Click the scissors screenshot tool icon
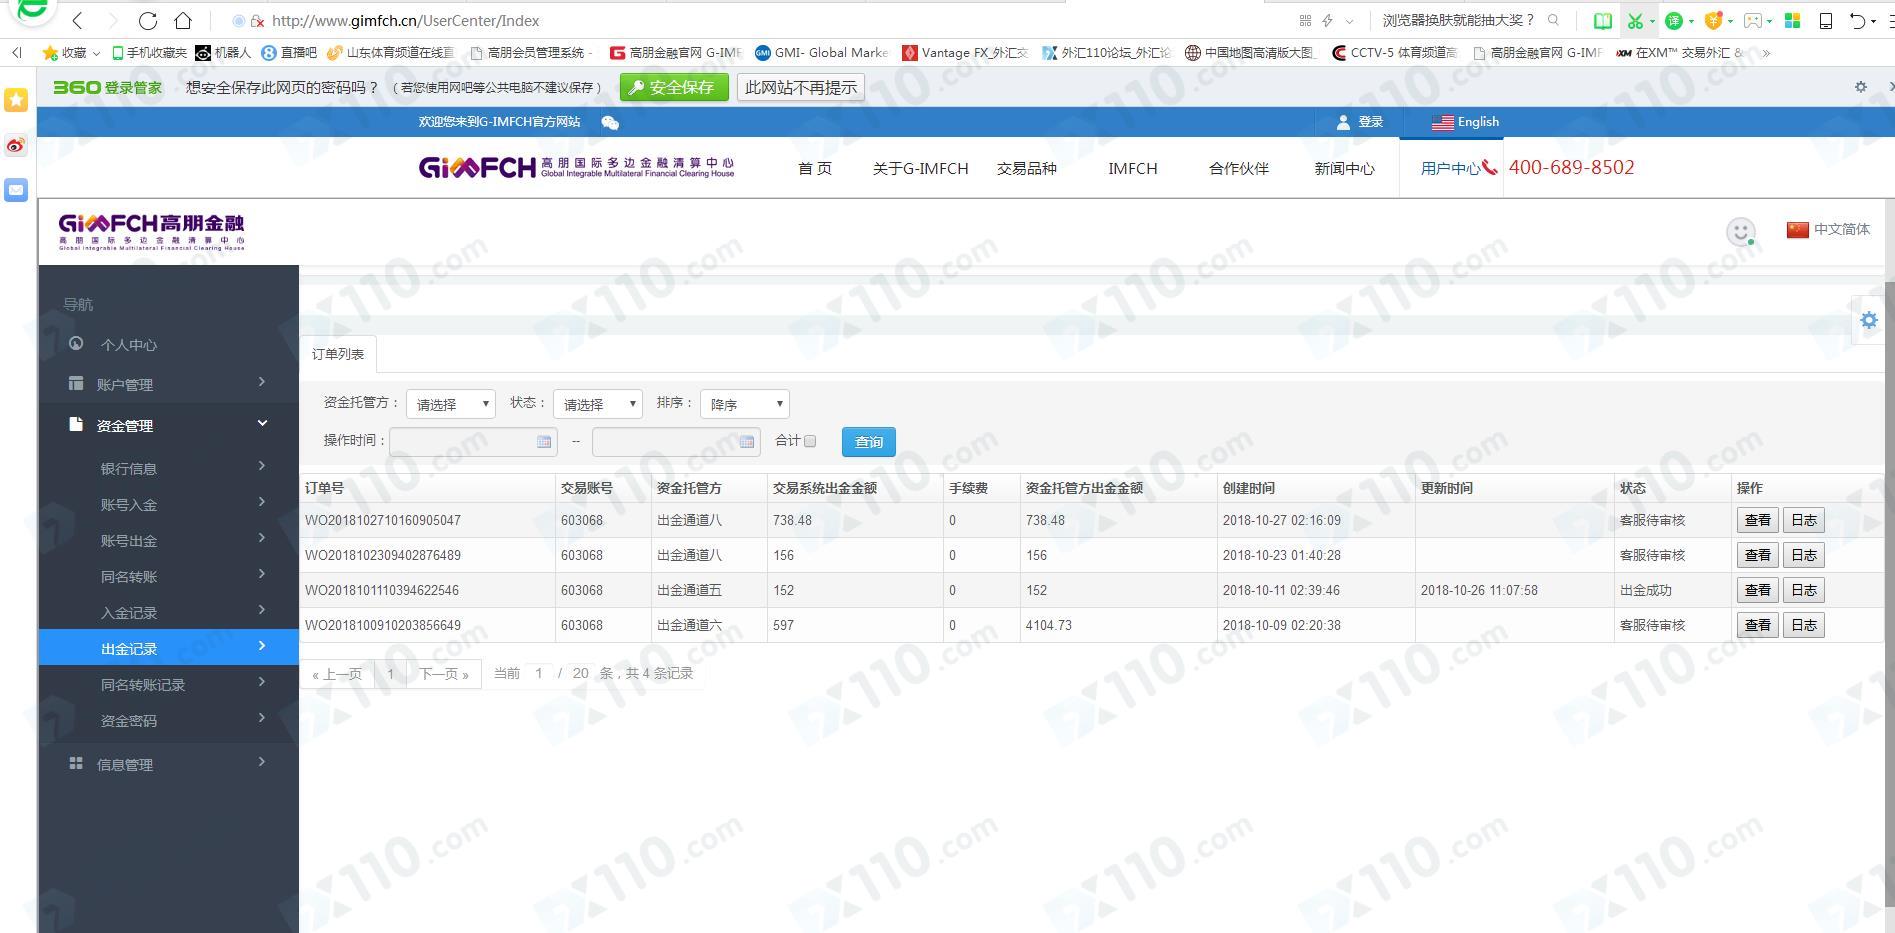1895x933 pixels. tap(1635, 20)
